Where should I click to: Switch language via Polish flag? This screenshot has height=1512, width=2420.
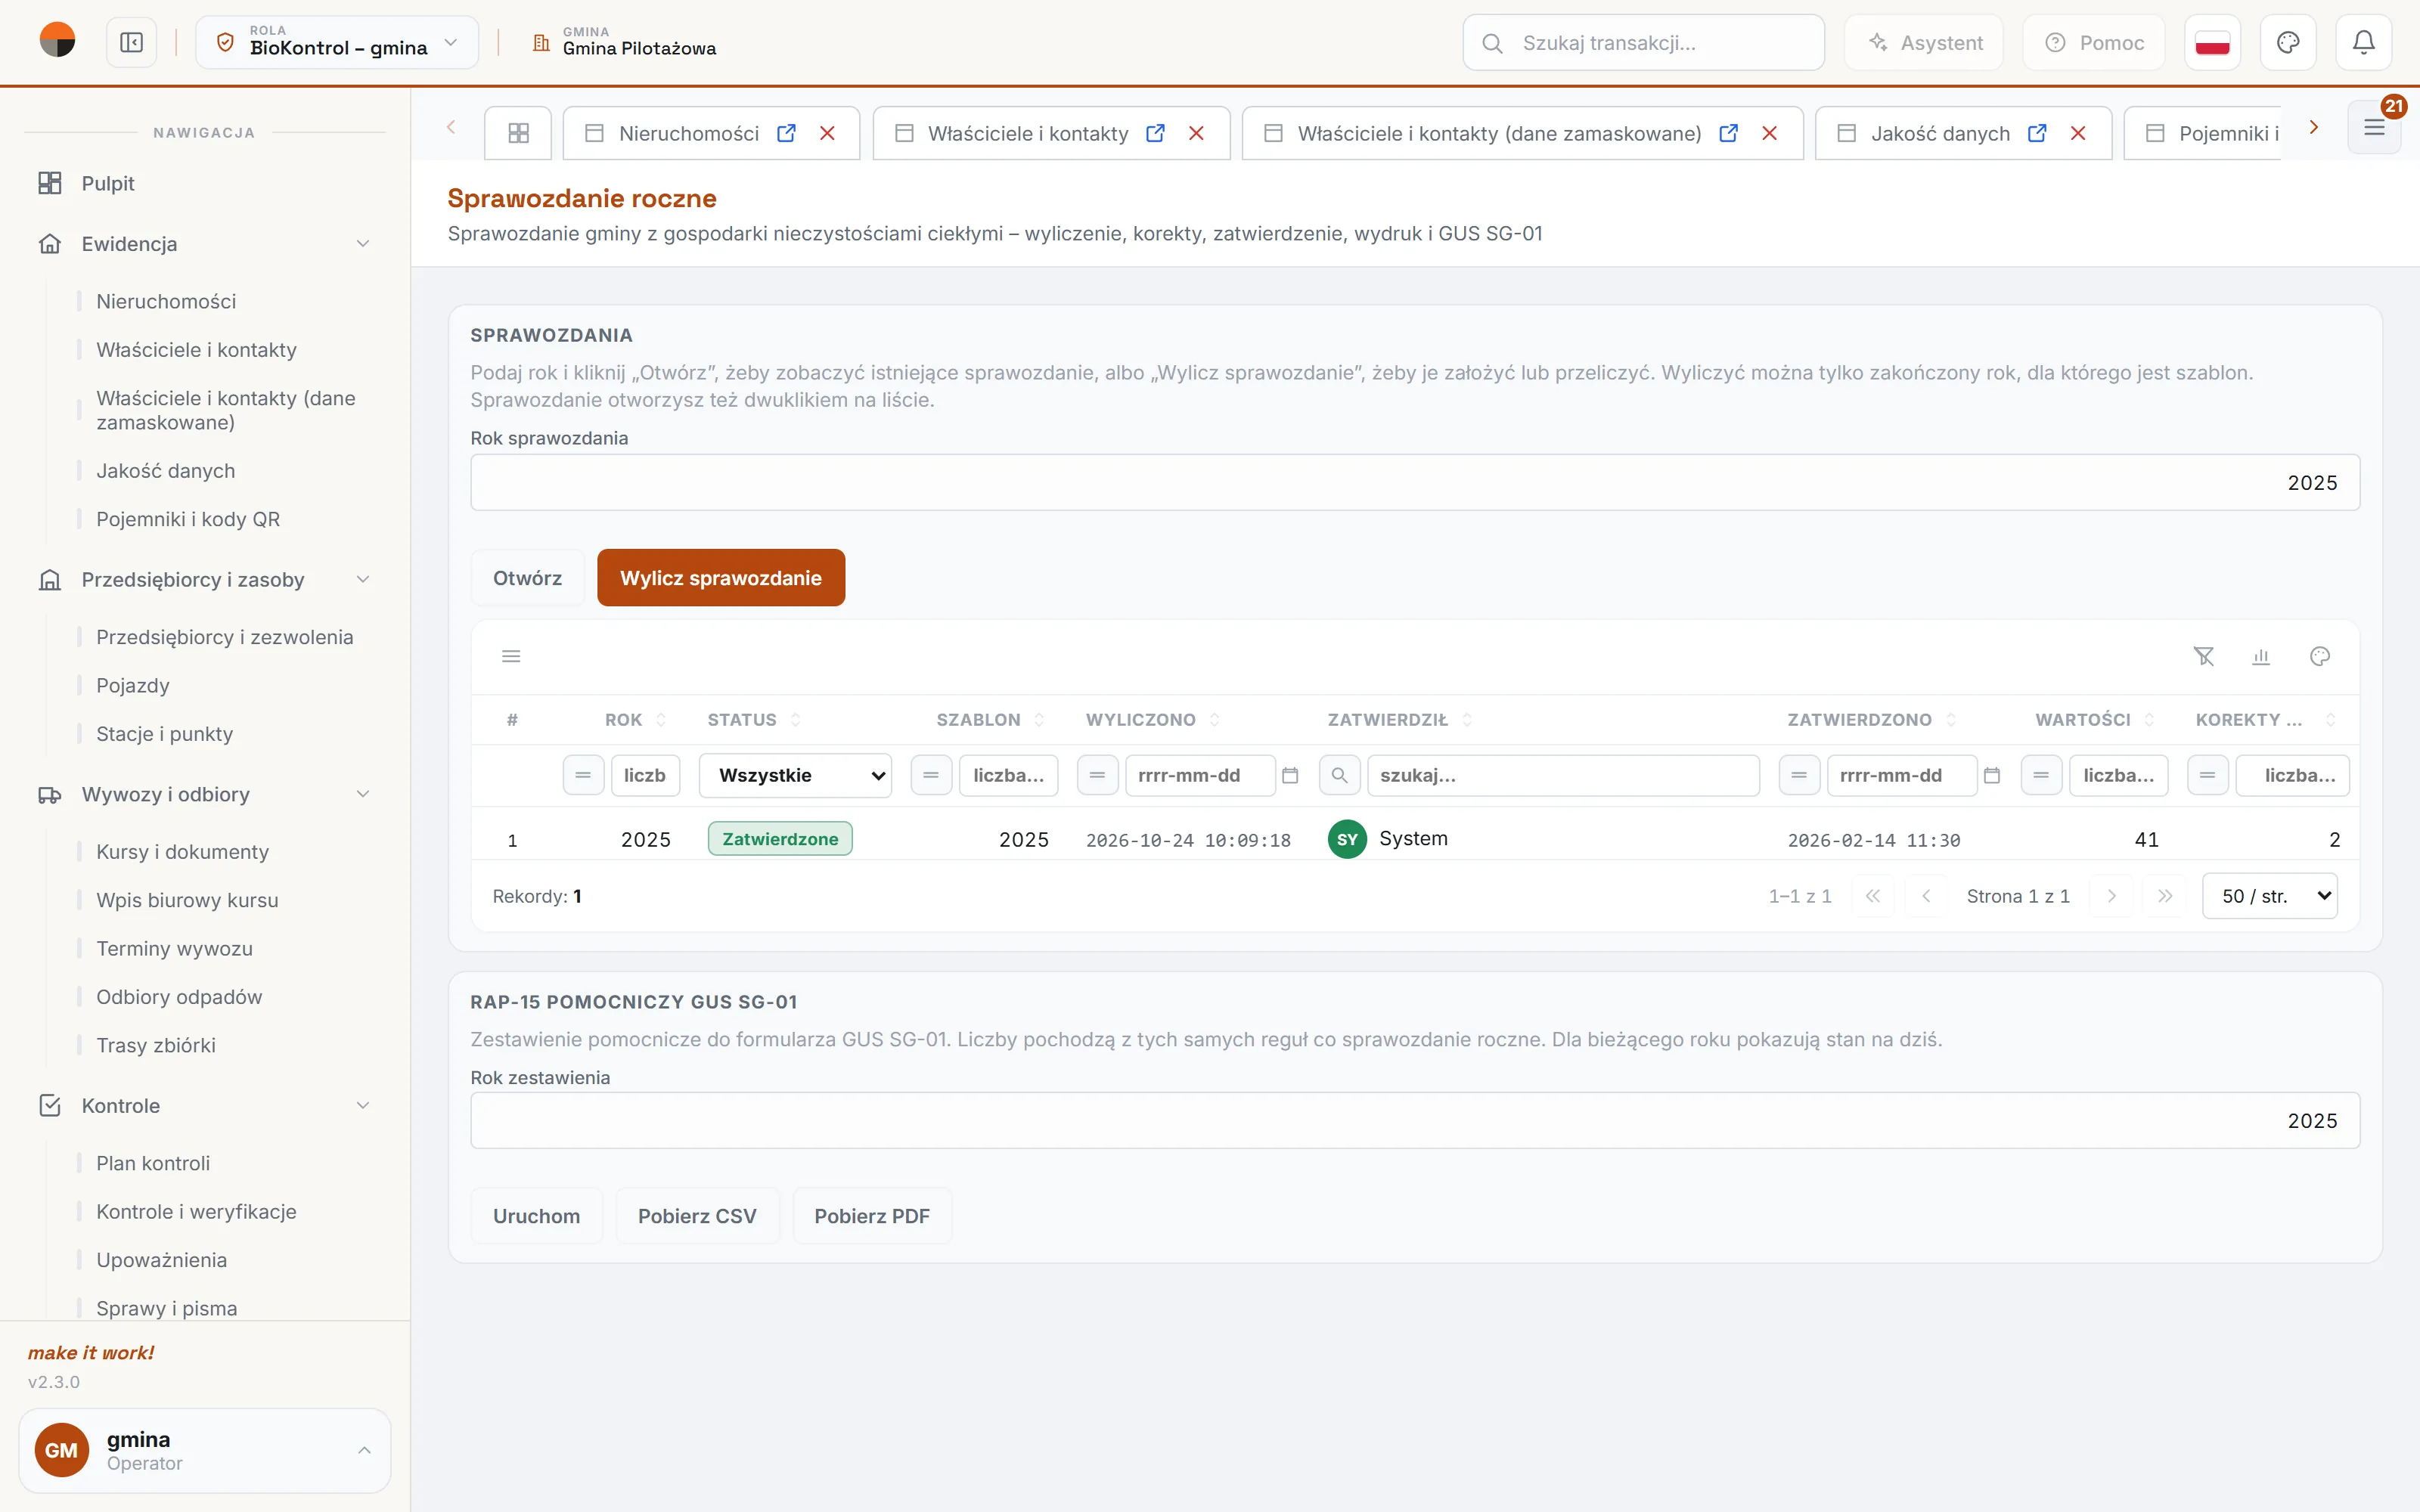2212,42
